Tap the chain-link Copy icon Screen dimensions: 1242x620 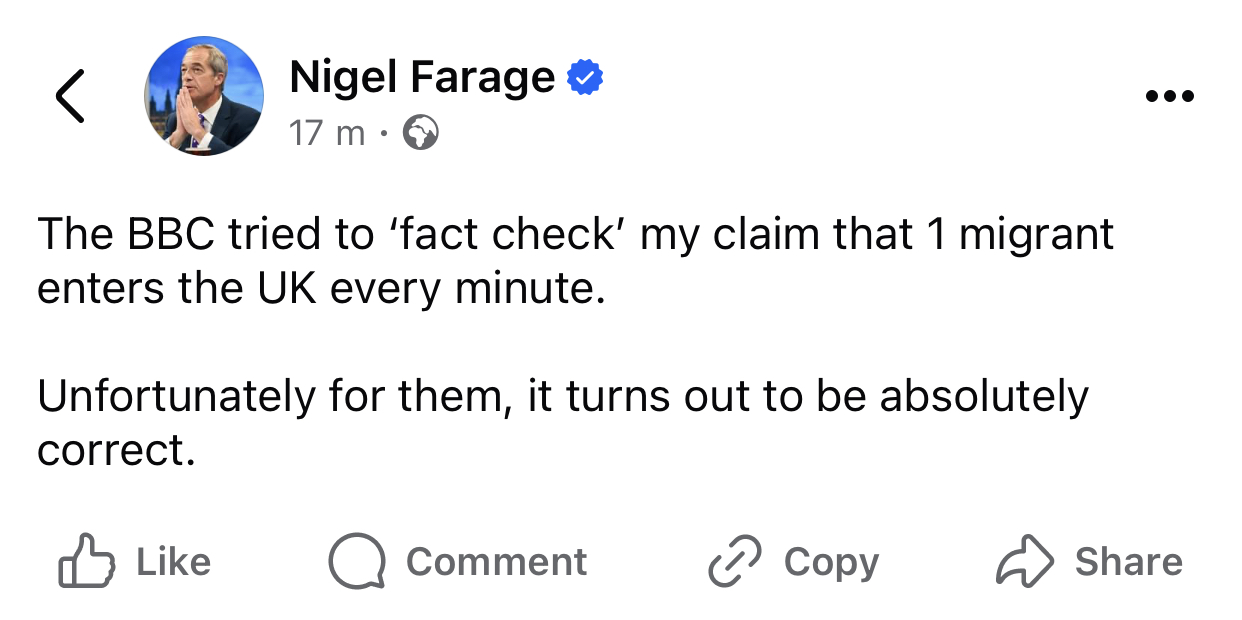[735, 561]
